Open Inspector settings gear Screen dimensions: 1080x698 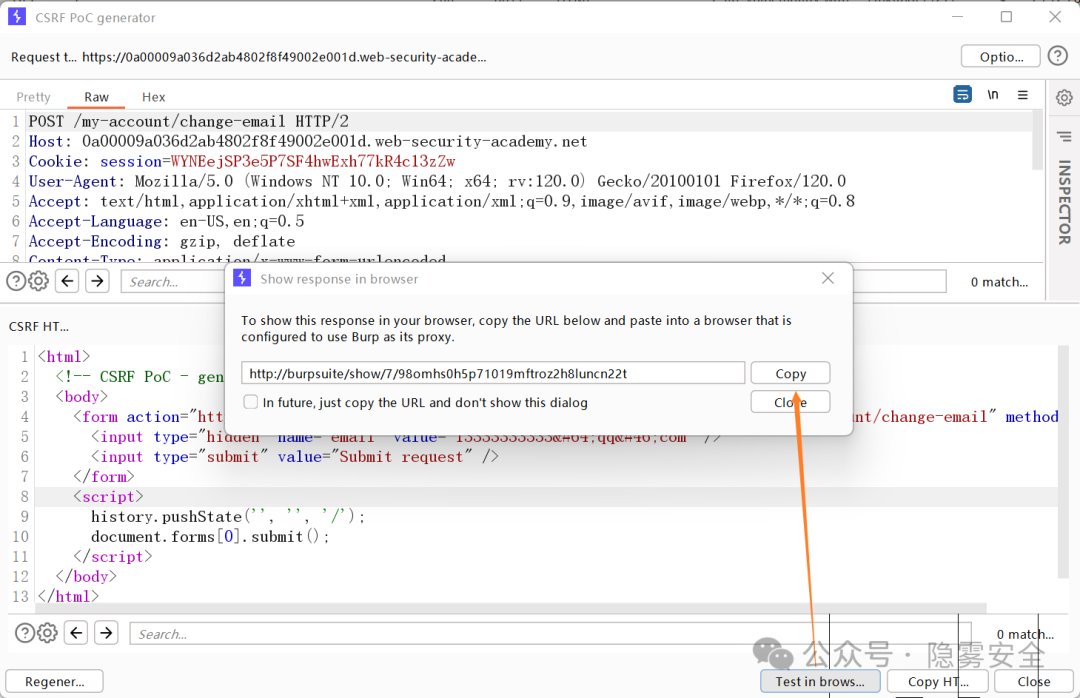click(x=1064, y=97)
